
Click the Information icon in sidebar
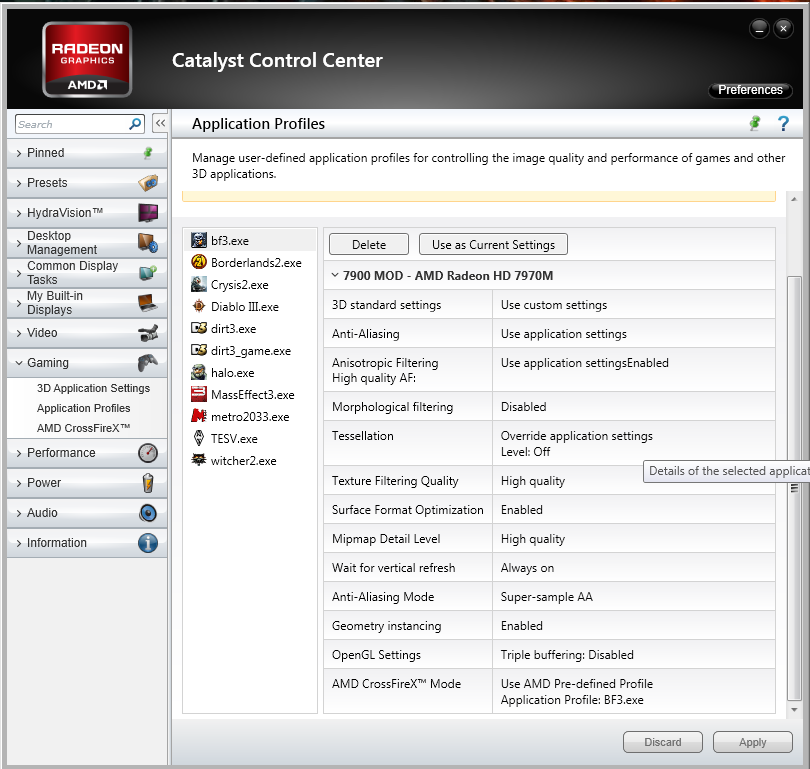point(148,543)
